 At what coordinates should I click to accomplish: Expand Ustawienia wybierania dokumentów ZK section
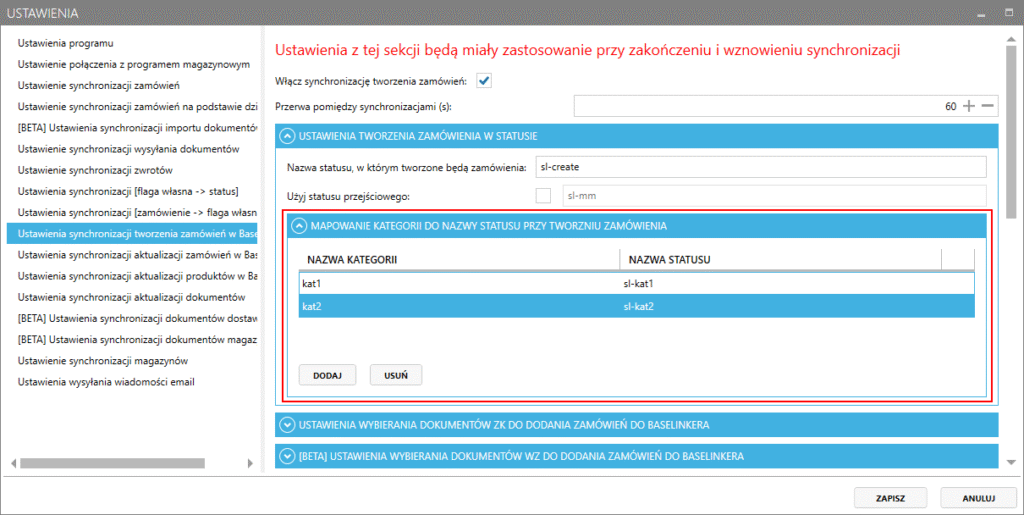click(287, 425)
